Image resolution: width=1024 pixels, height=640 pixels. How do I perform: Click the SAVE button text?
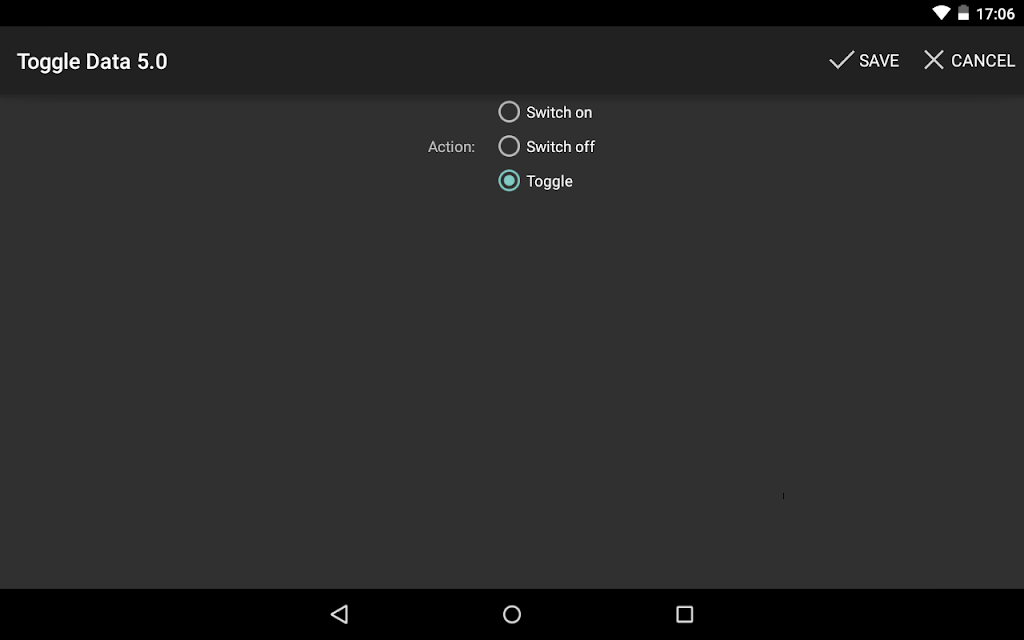[x=879, y=61]
